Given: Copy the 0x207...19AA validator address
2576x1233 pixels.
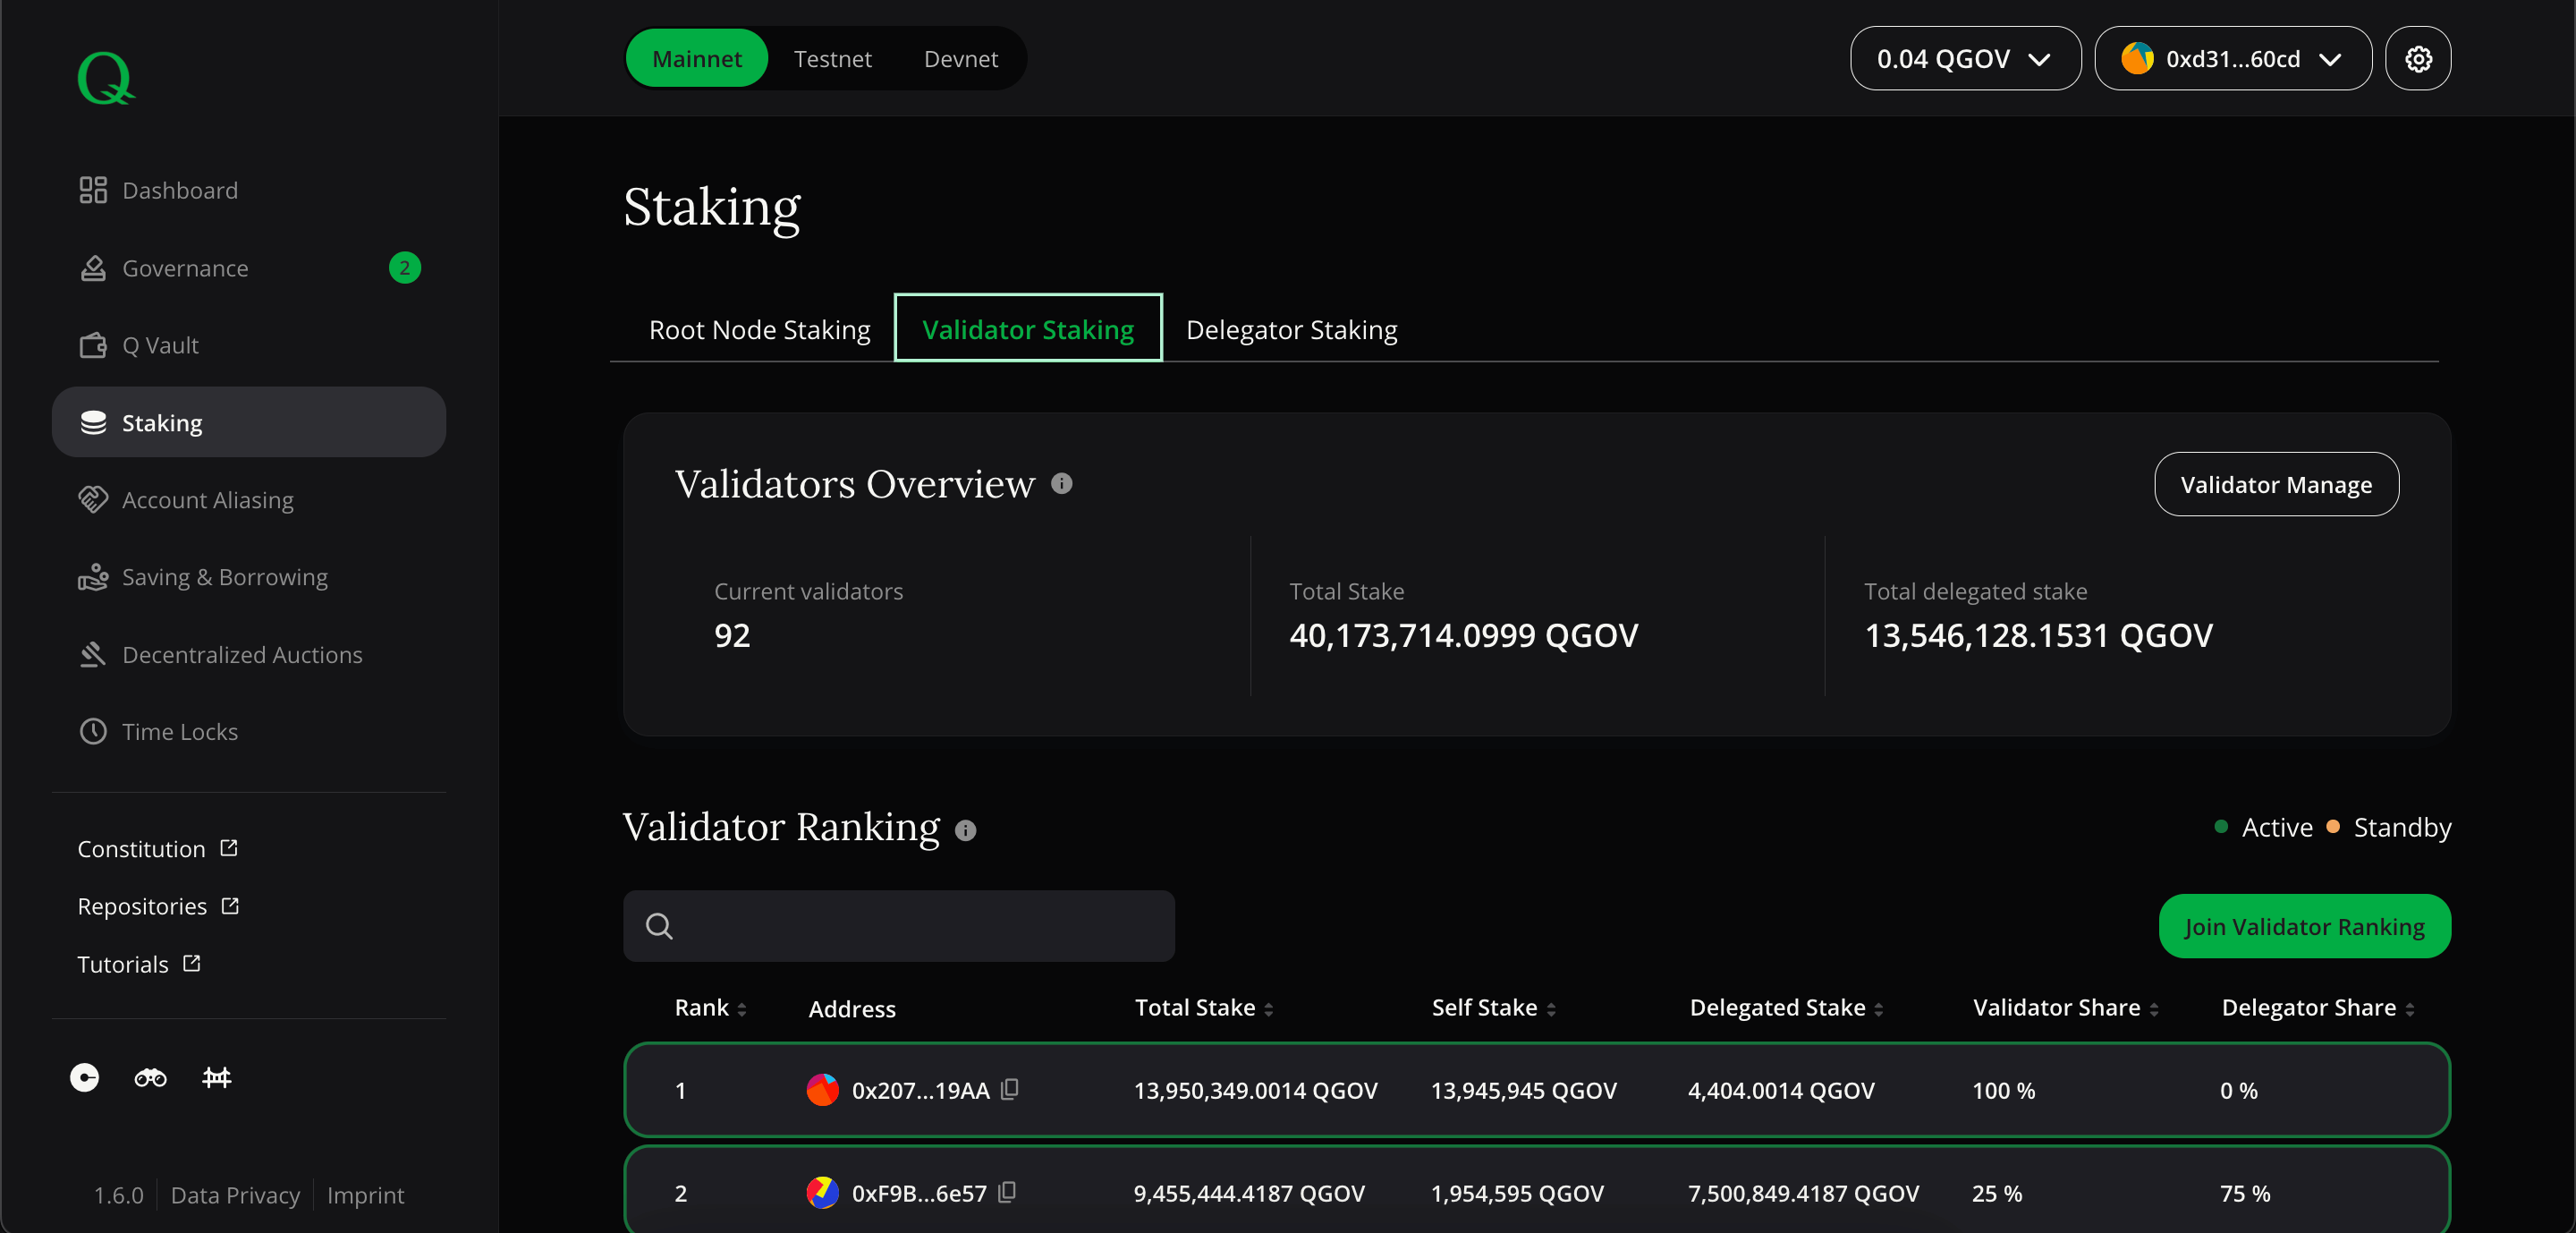Looking at the screenshot, I should tap(1010, 1089).
